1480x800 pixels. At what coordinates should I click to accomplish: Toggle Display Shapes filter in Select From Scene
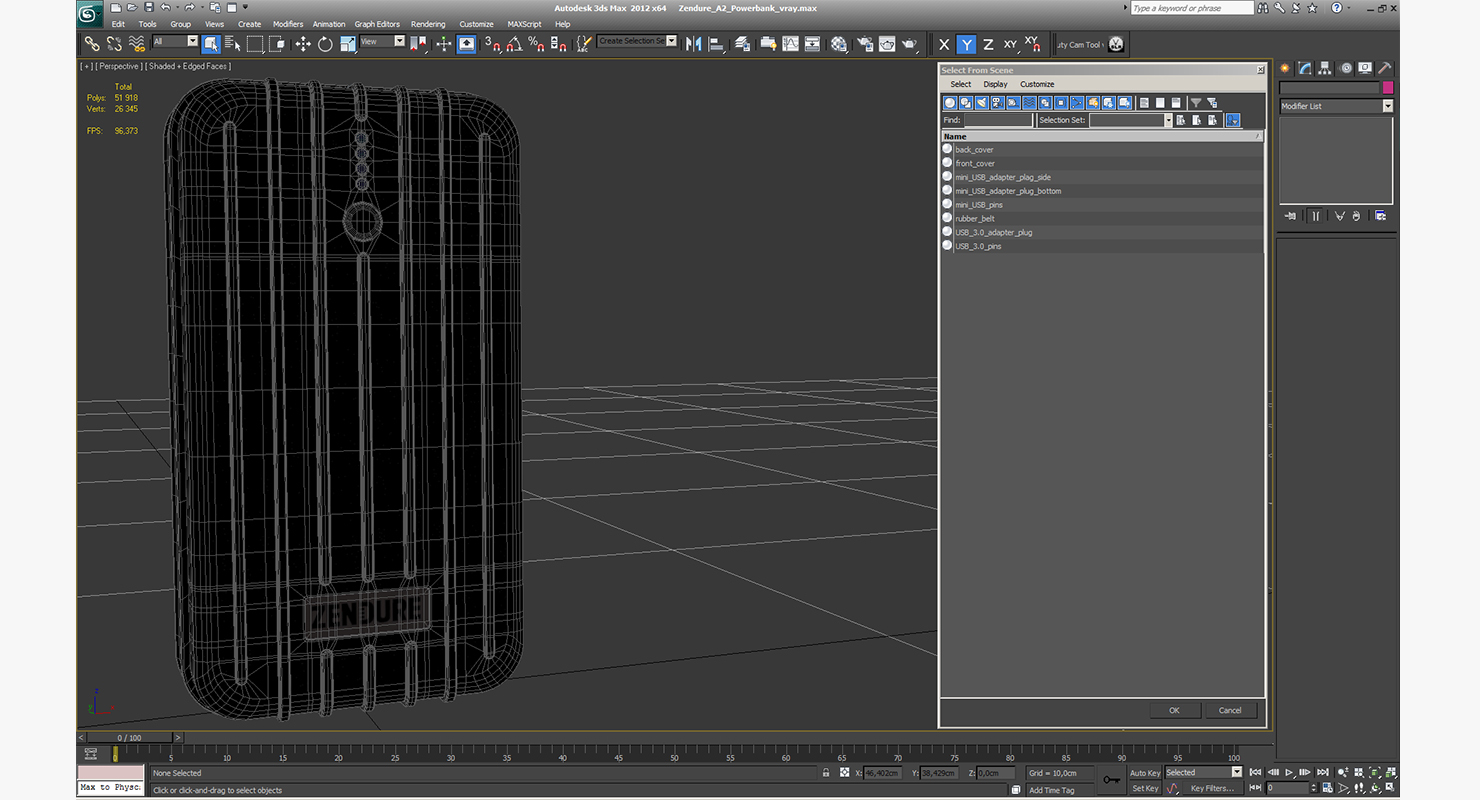tap(966, 103)
